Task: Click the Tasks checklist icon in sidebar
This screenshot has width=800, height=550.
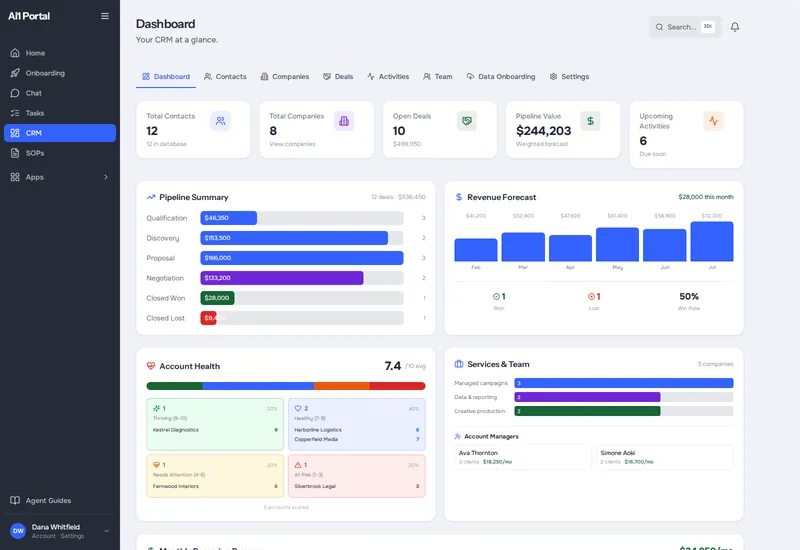Action: [15, 113]
